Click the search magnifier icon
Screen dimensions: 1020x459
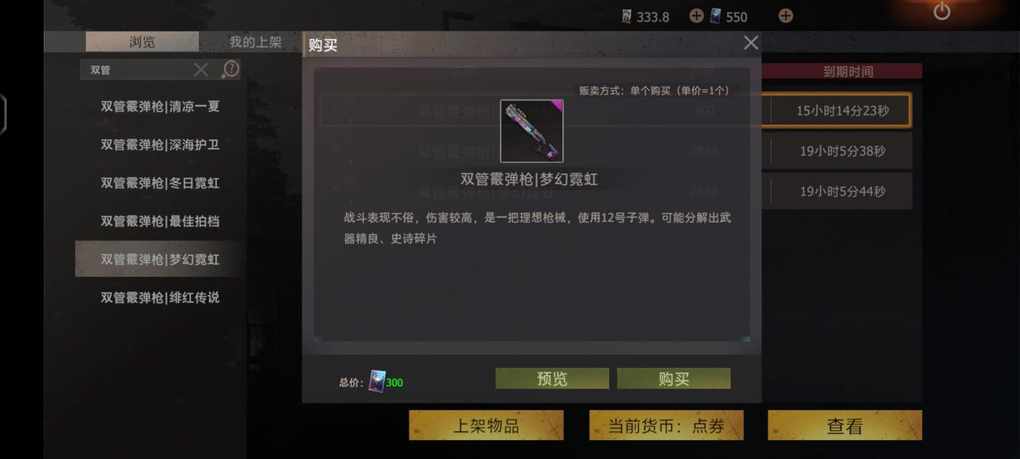(x=230, y=69)
